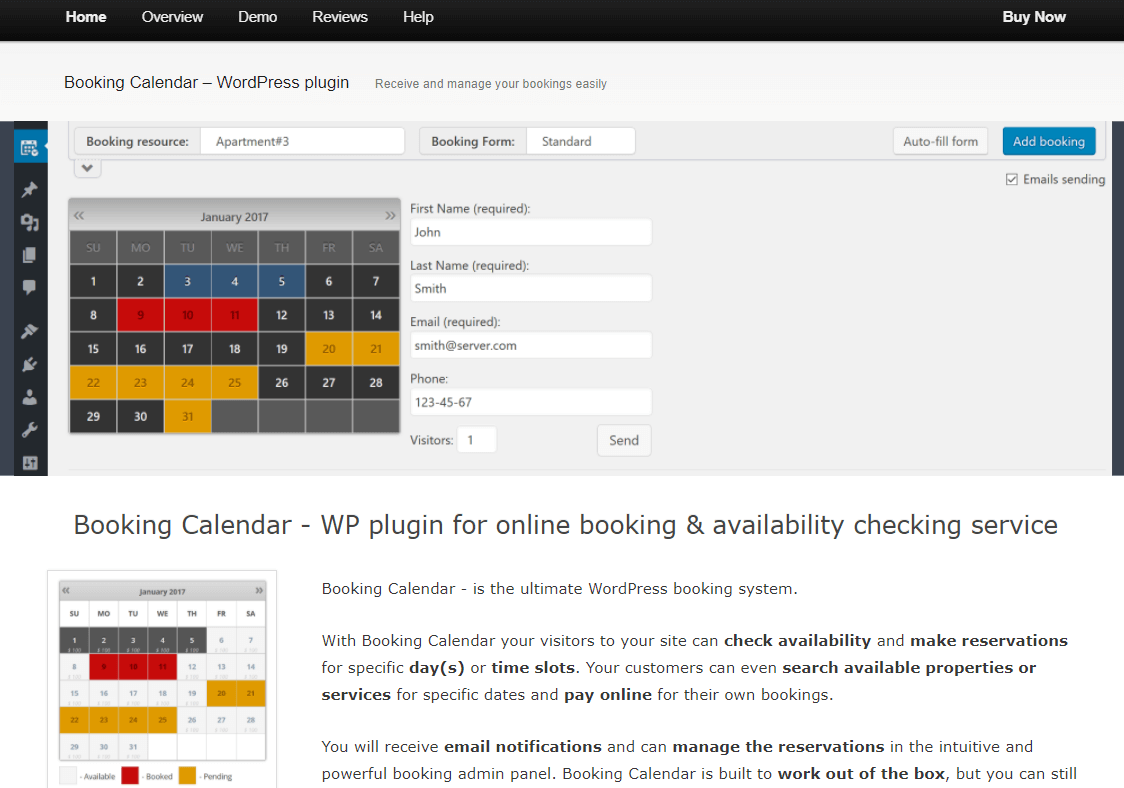
Task: Click booked date 10 in red
Action: (187, 315)
